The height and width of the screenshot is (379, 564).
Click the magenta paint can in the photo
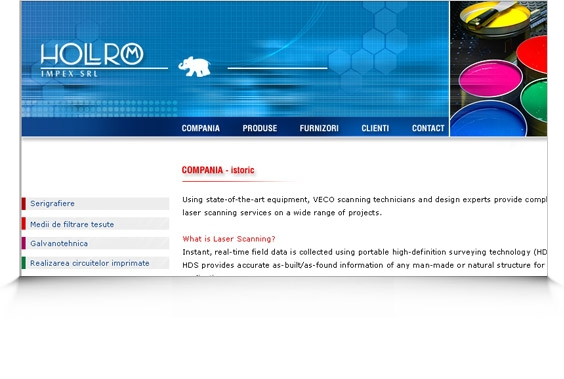490,79
